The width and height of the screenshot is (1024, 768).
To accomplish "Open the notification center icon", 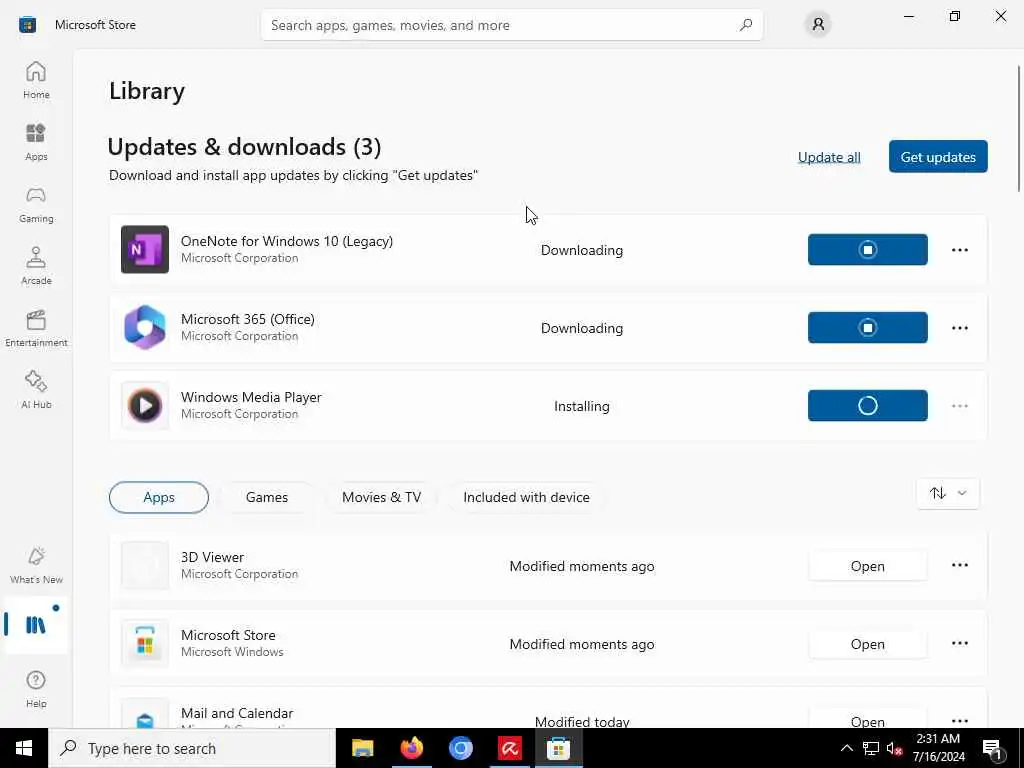I will tap(992, 748).
